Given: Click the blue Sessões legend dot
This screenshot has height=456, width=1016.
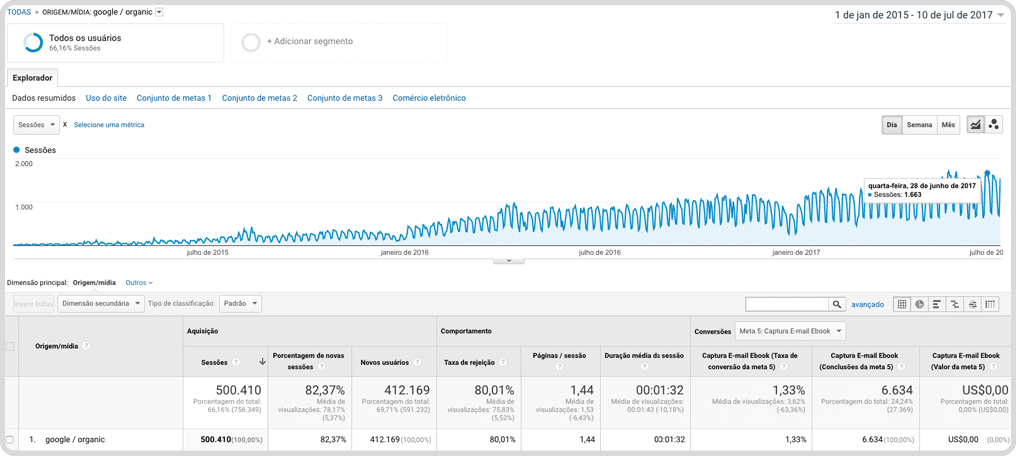Looking at the screenshot, I should pos(17,150).
